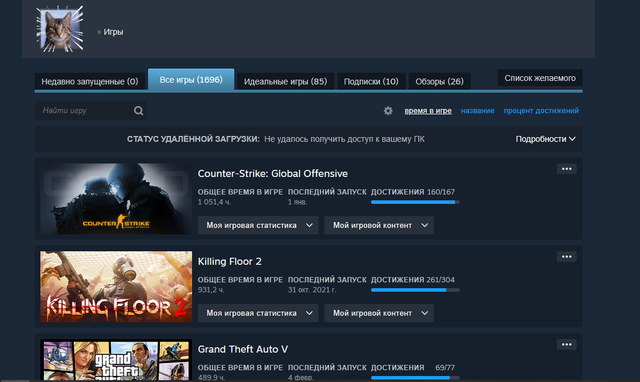Open Grand Theft Auto V title
640x382 pixels.
coord(242,349)
